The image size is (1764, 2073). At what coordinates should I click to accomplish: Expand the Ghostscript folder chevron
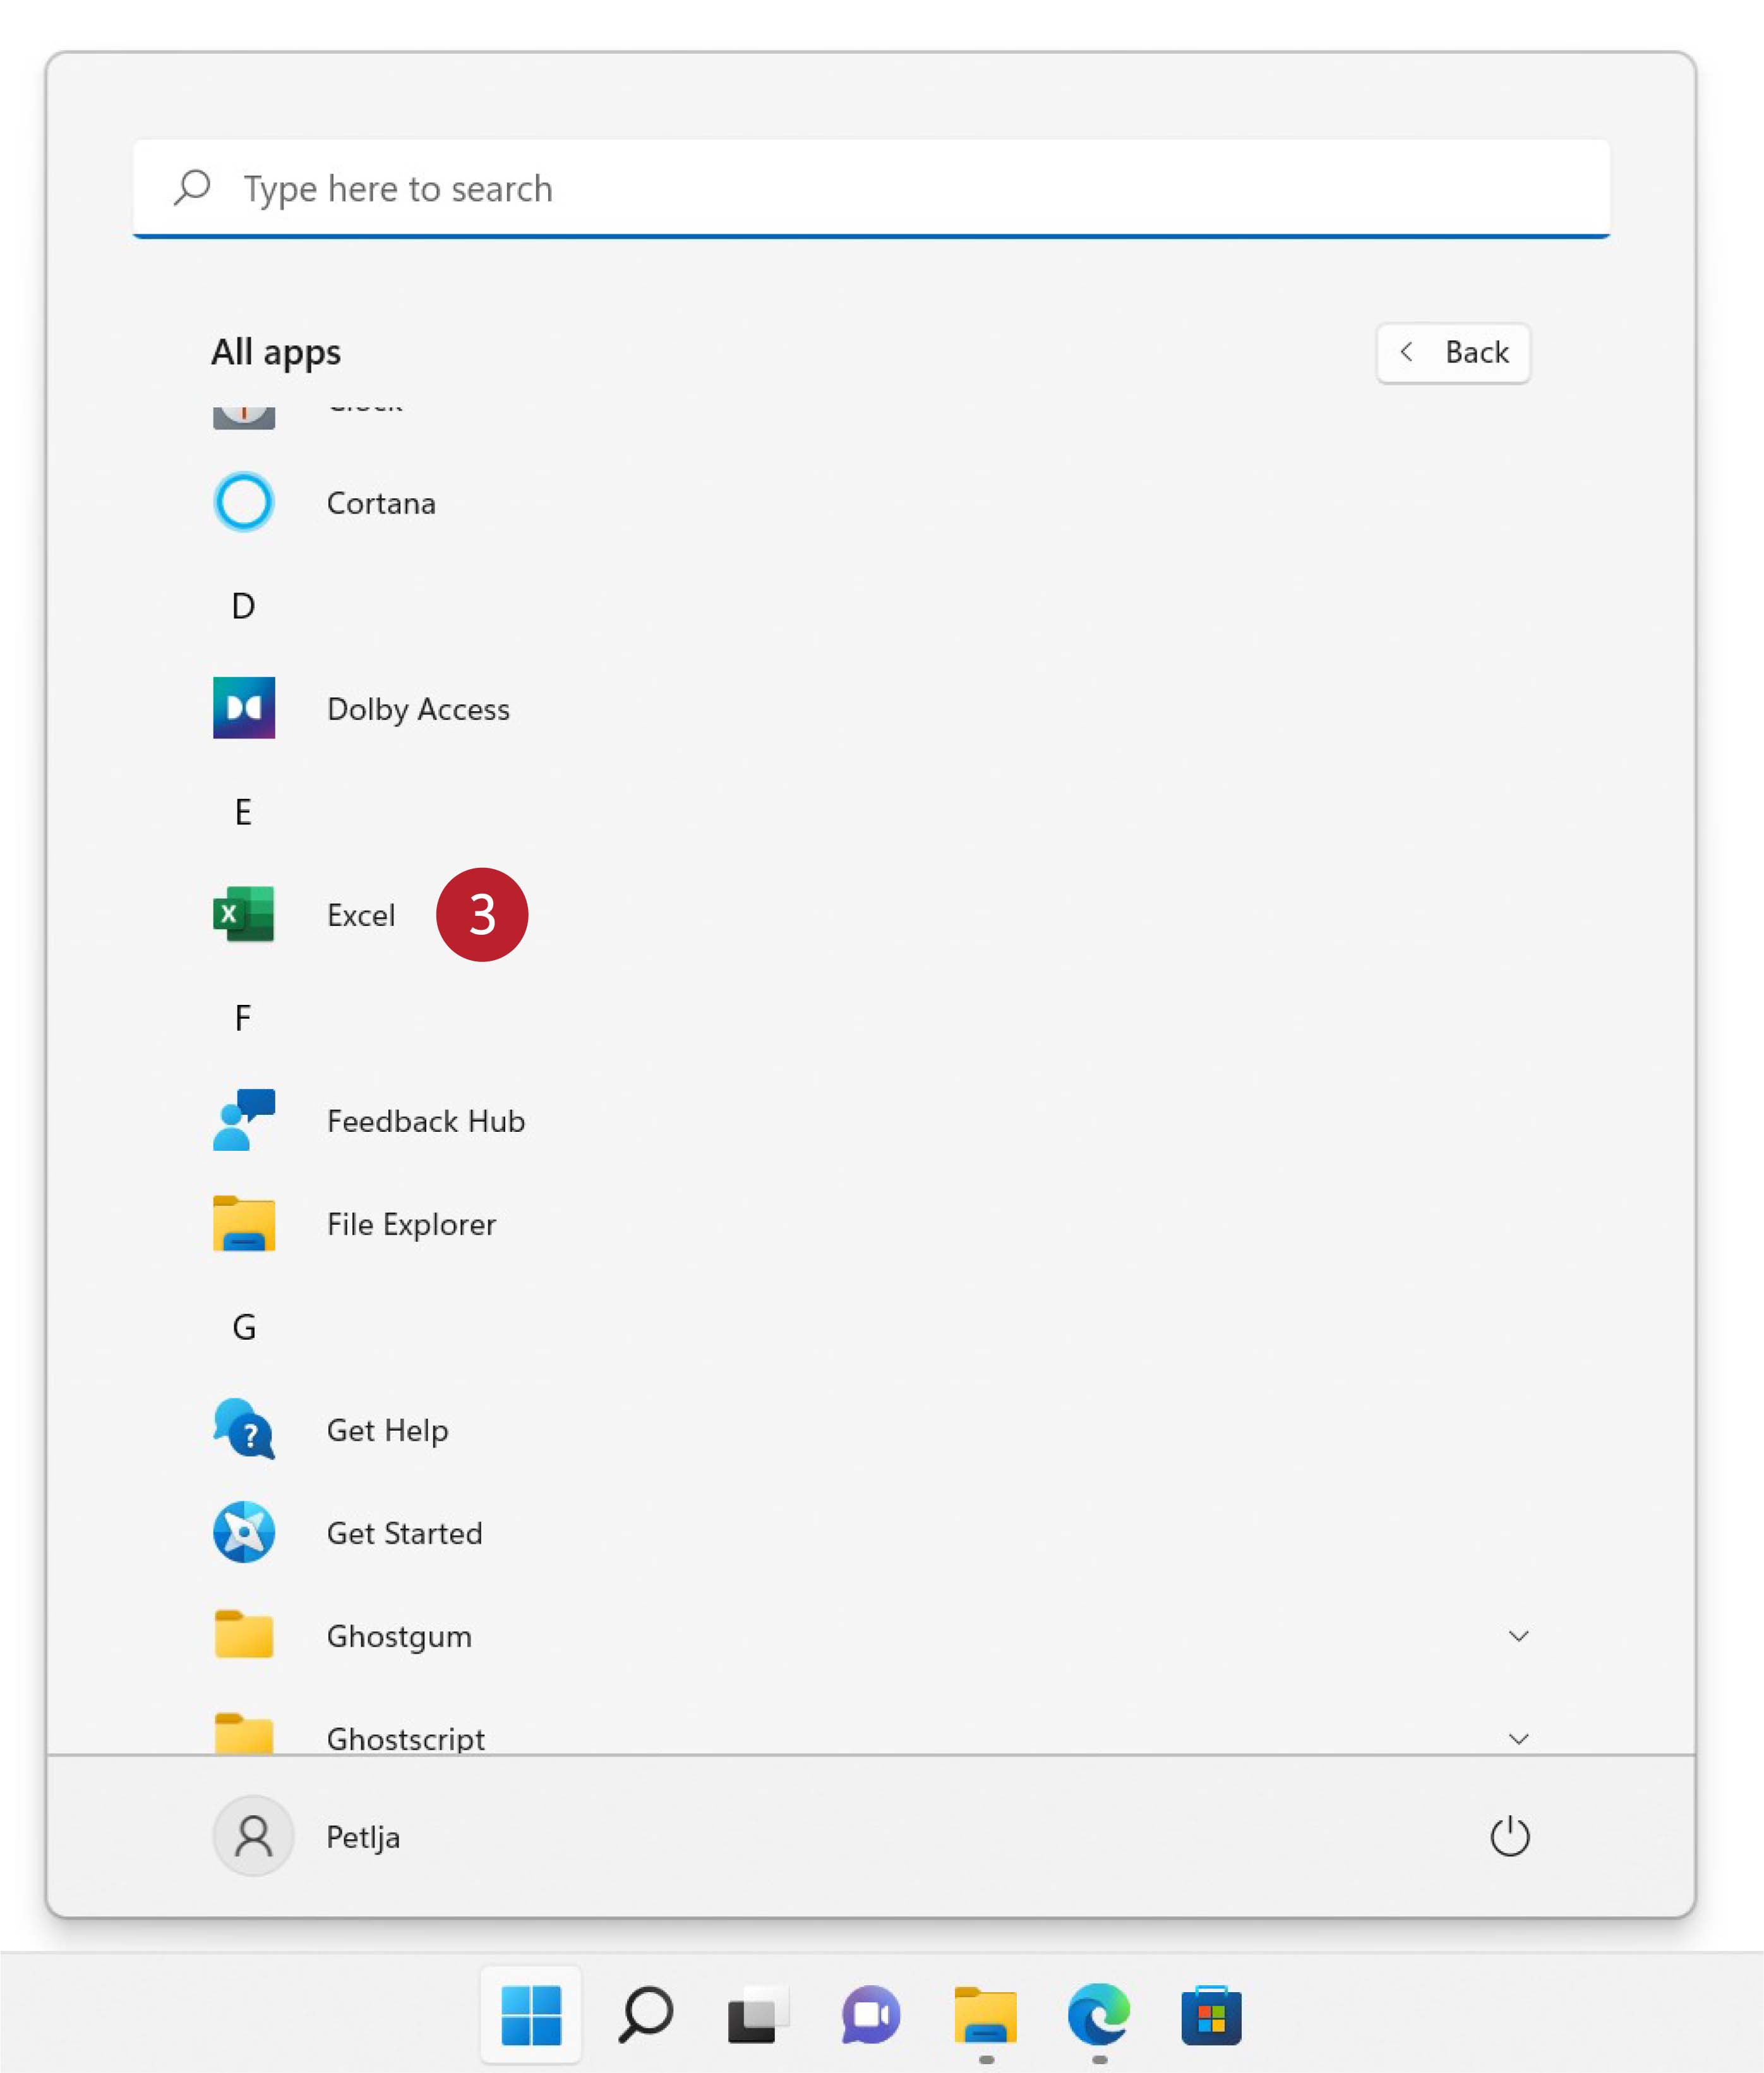click(1518, 1739)
